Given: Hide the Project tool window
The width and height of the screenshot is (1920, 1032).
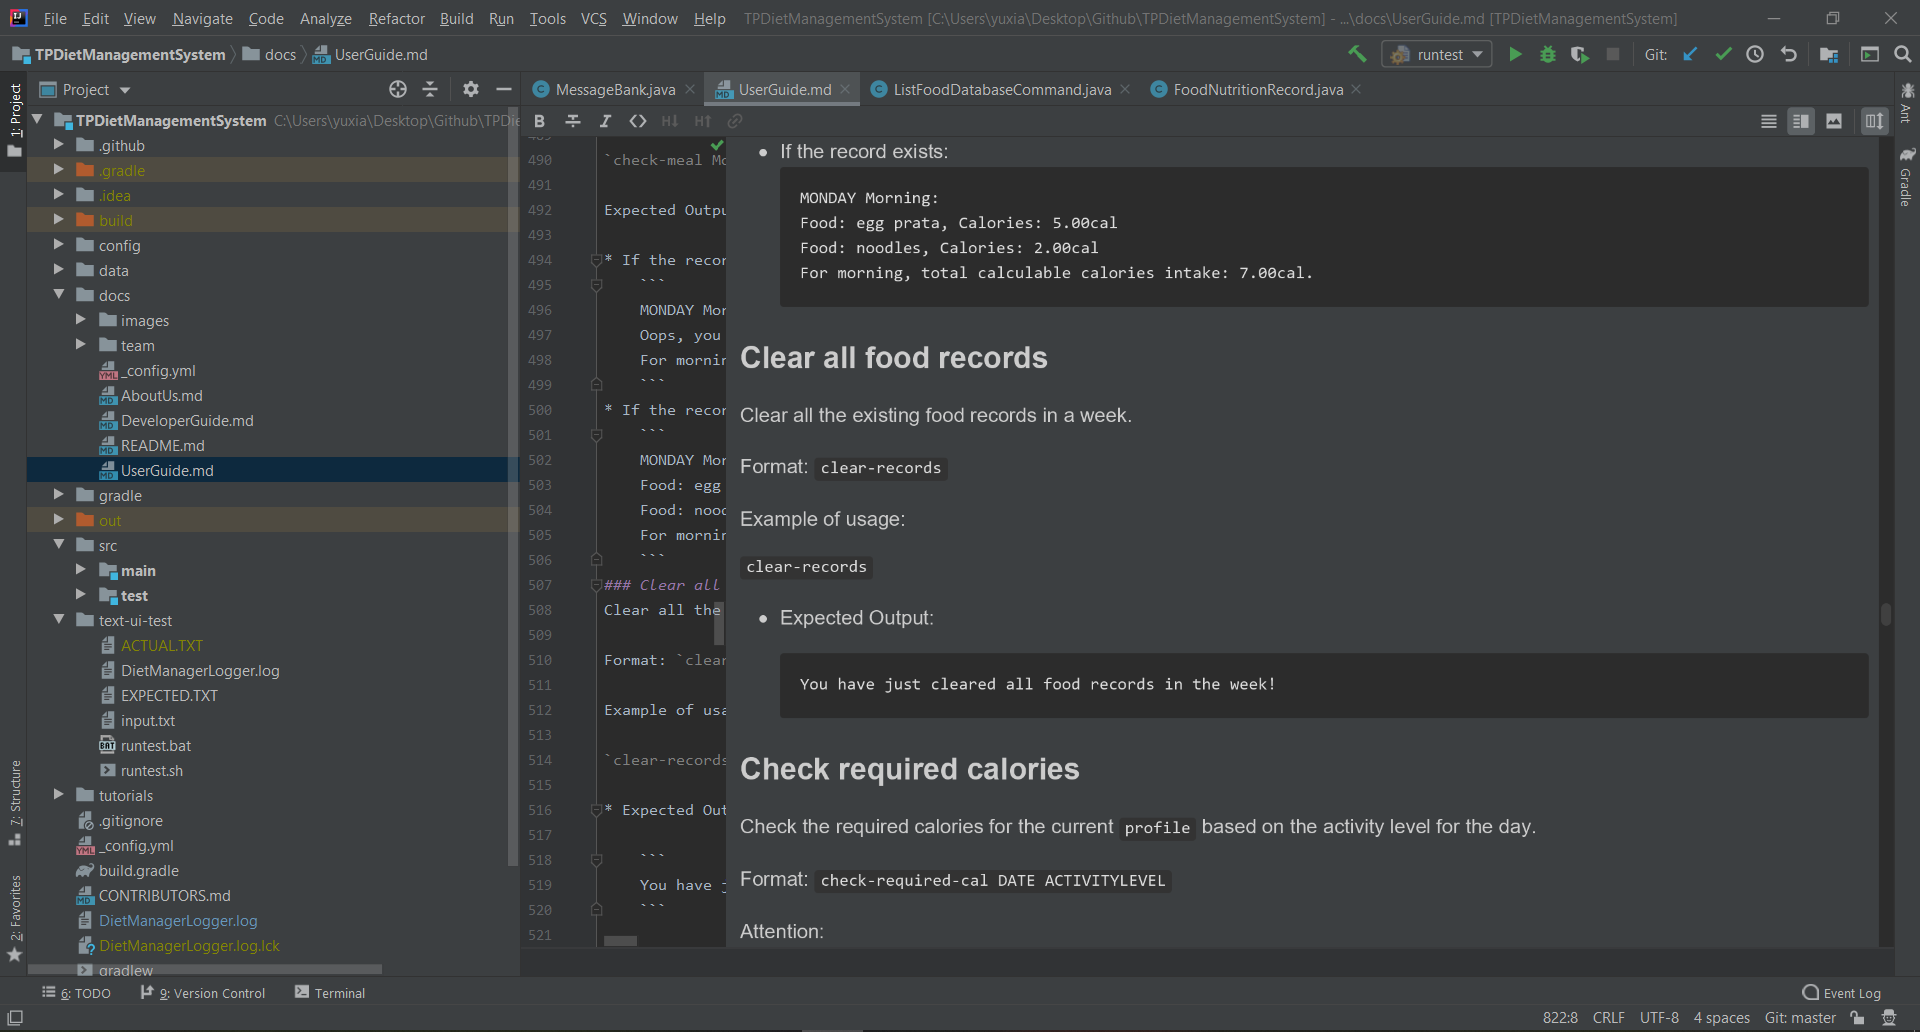Looking at the screenshot, I should pyautogui.click(x=504, y=89).
